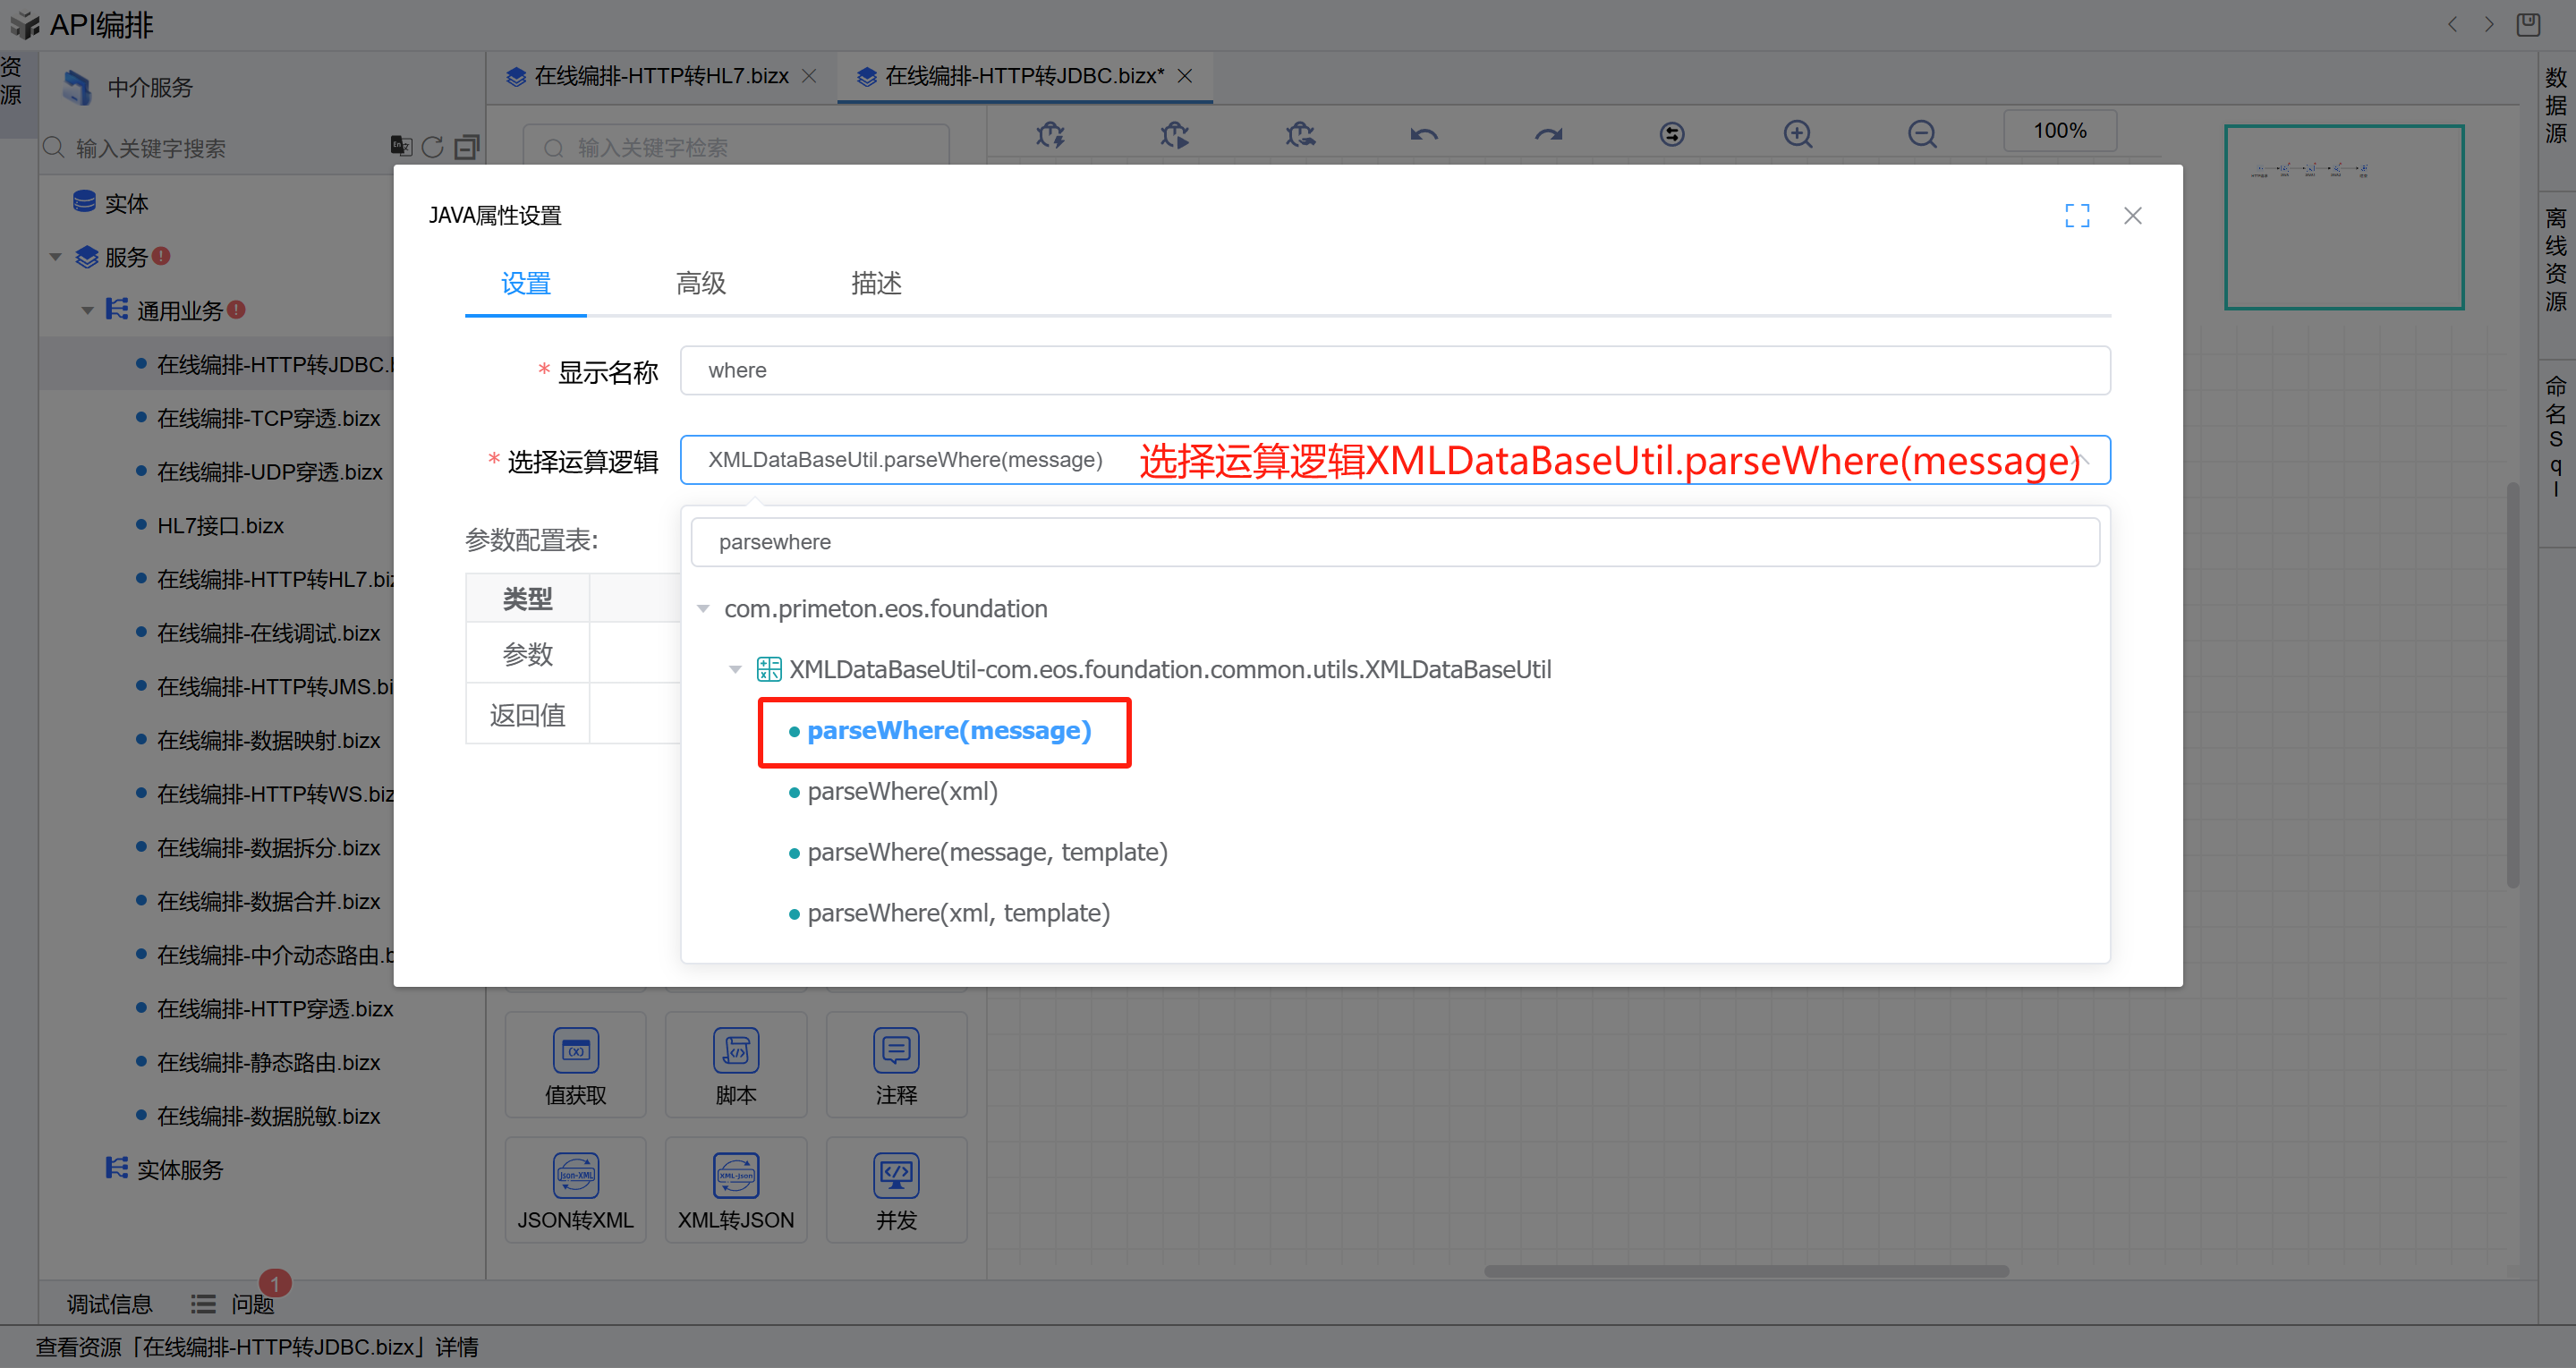Click the collapse-all icon in resource panel
Screen dimensions: 2576x1368
[x=466, y=147]
